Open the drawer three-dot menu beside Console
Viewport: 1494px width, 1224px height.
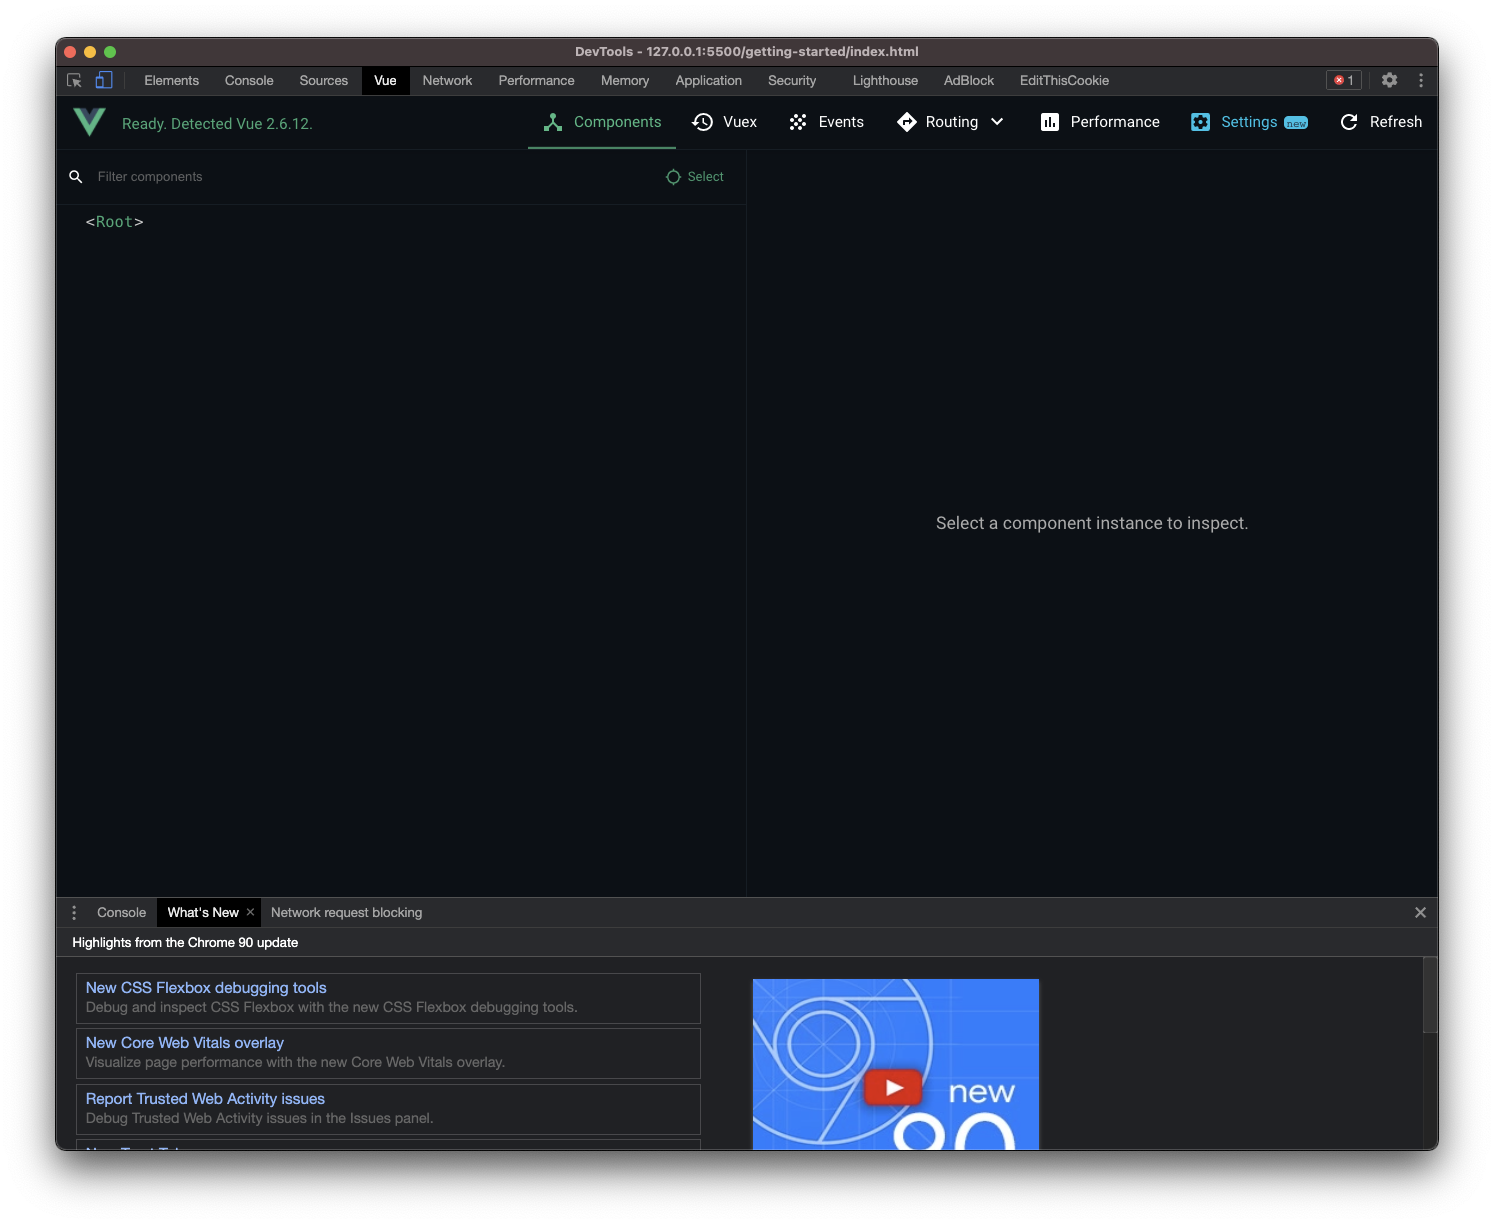pos(74,913)
